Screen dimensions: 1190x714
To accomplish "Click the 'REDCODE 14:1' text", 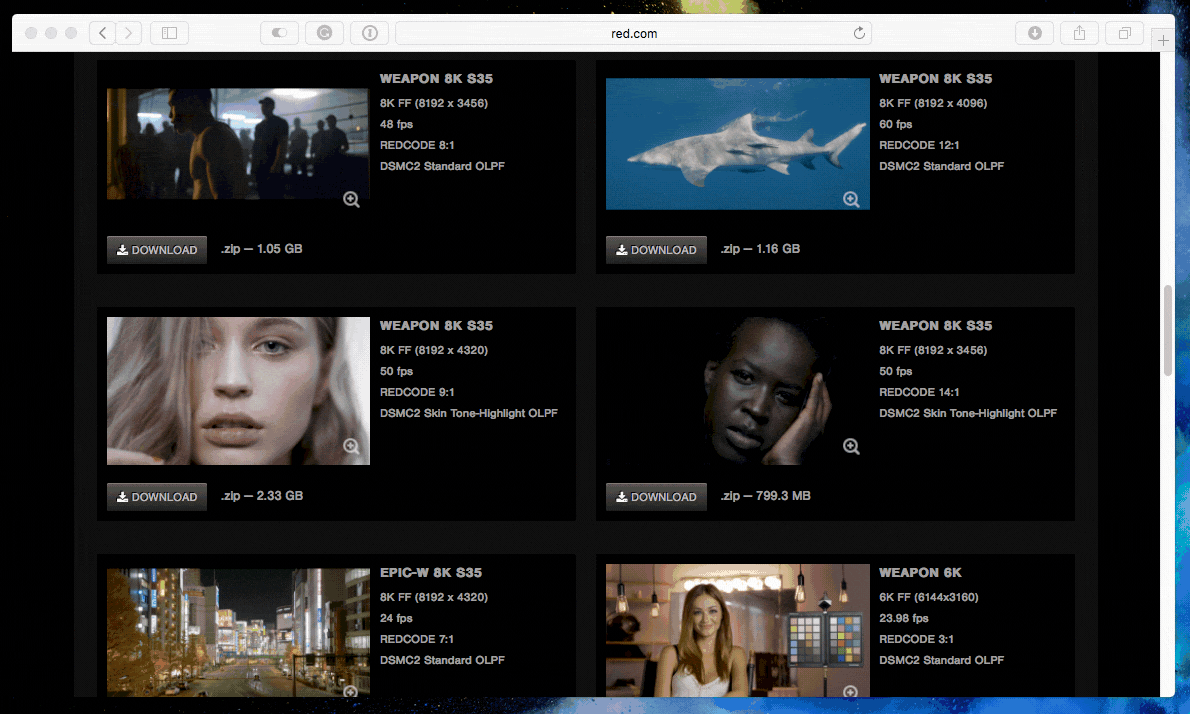I will (x=919, y=392).
